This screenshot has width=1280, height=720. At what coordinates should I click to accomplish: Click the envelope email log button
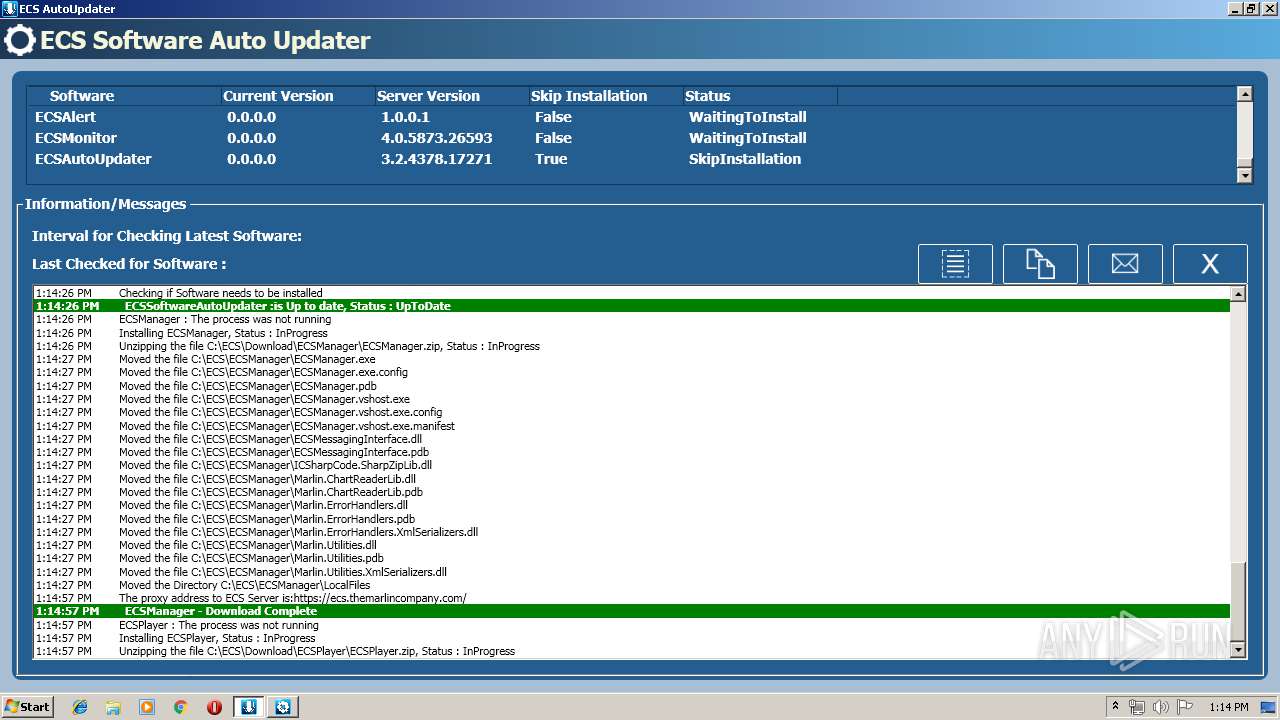pos(1125,264)
